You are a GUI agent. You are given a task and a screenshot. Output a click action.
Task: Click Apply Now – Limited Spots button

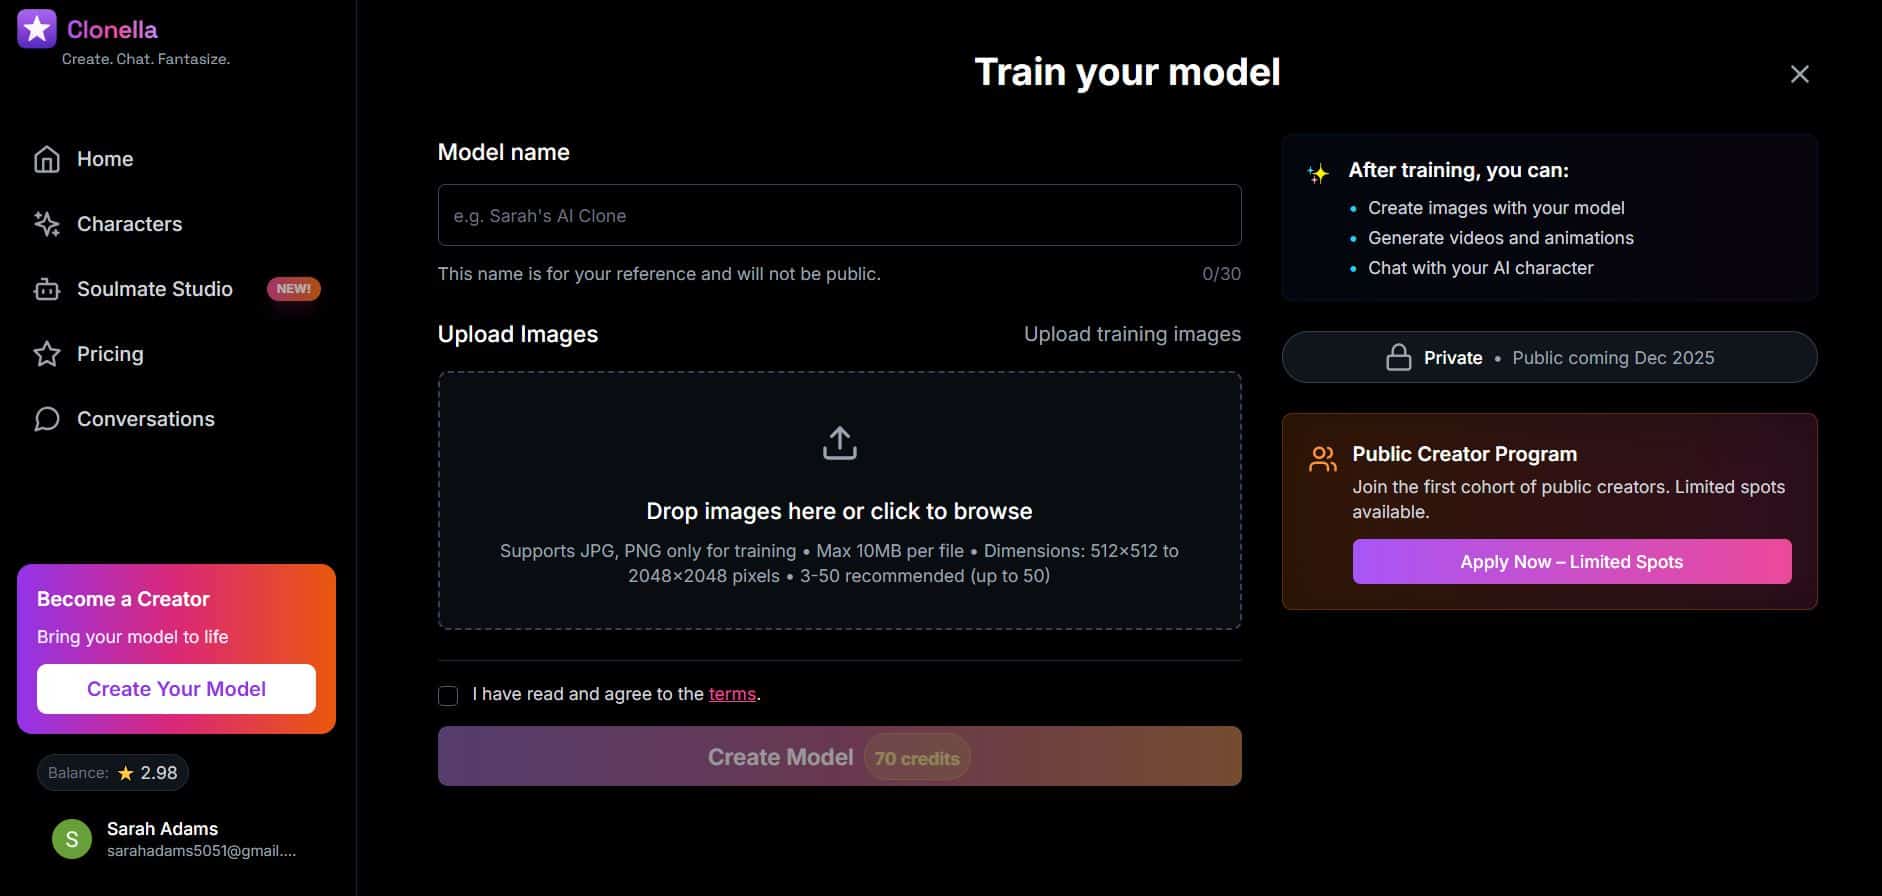tap(1572, 562)
